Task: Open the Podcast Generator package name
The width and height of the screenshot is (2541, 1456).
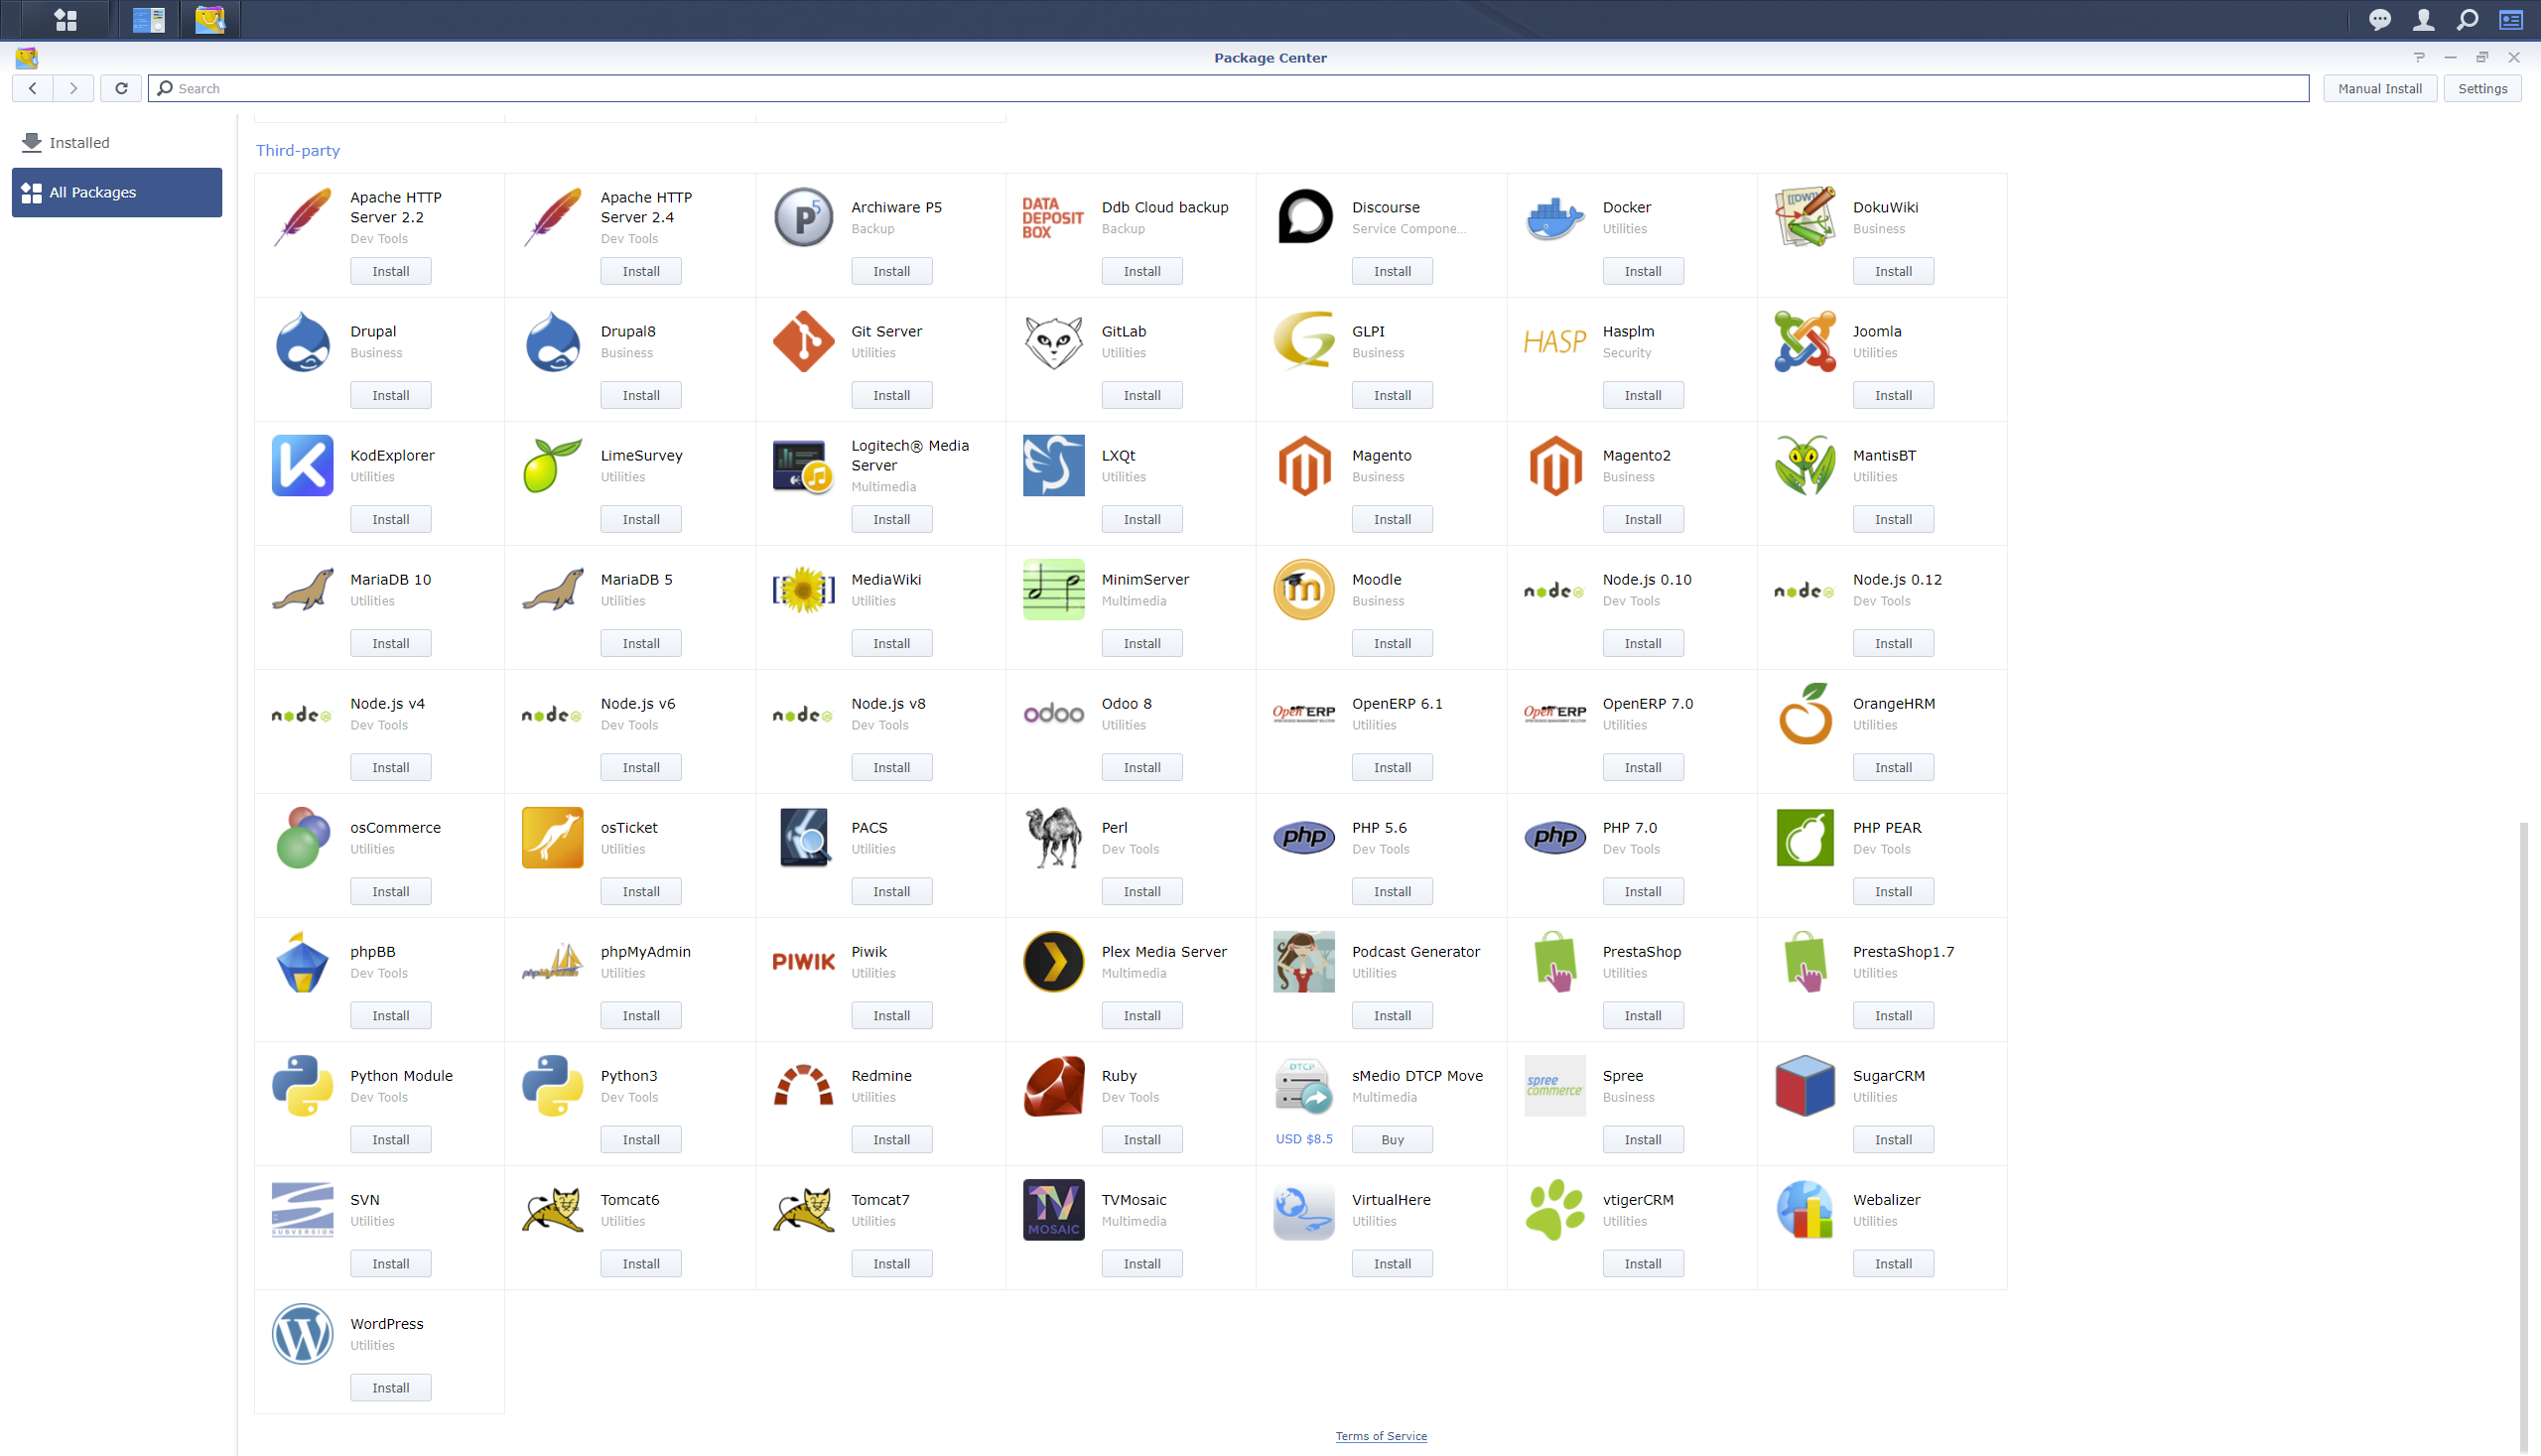Action: click(1415, 951)
